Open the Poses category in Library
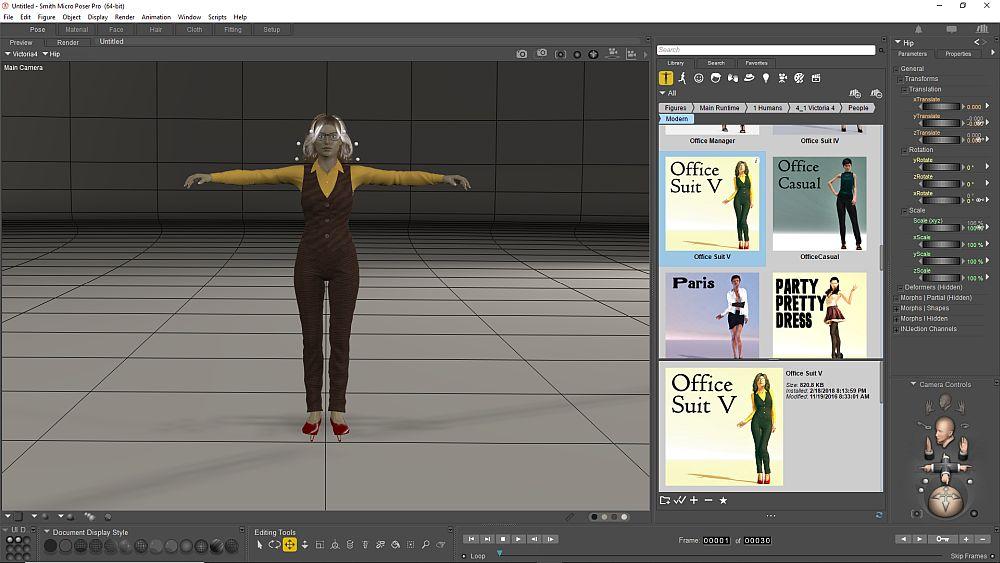The width and height of the screenshot is (1000, 563). pyautogui.click(x=682, y=78)
